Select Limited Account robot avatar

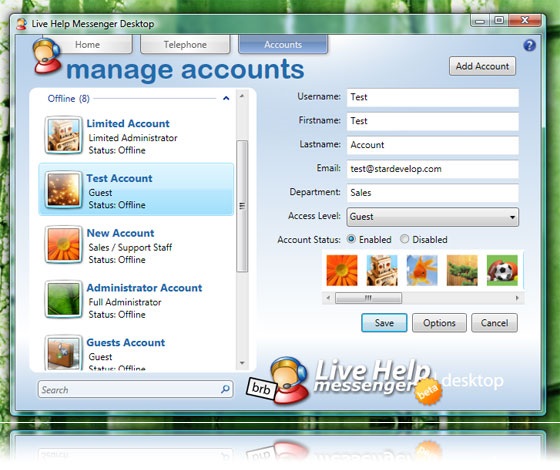pos(63,135)
